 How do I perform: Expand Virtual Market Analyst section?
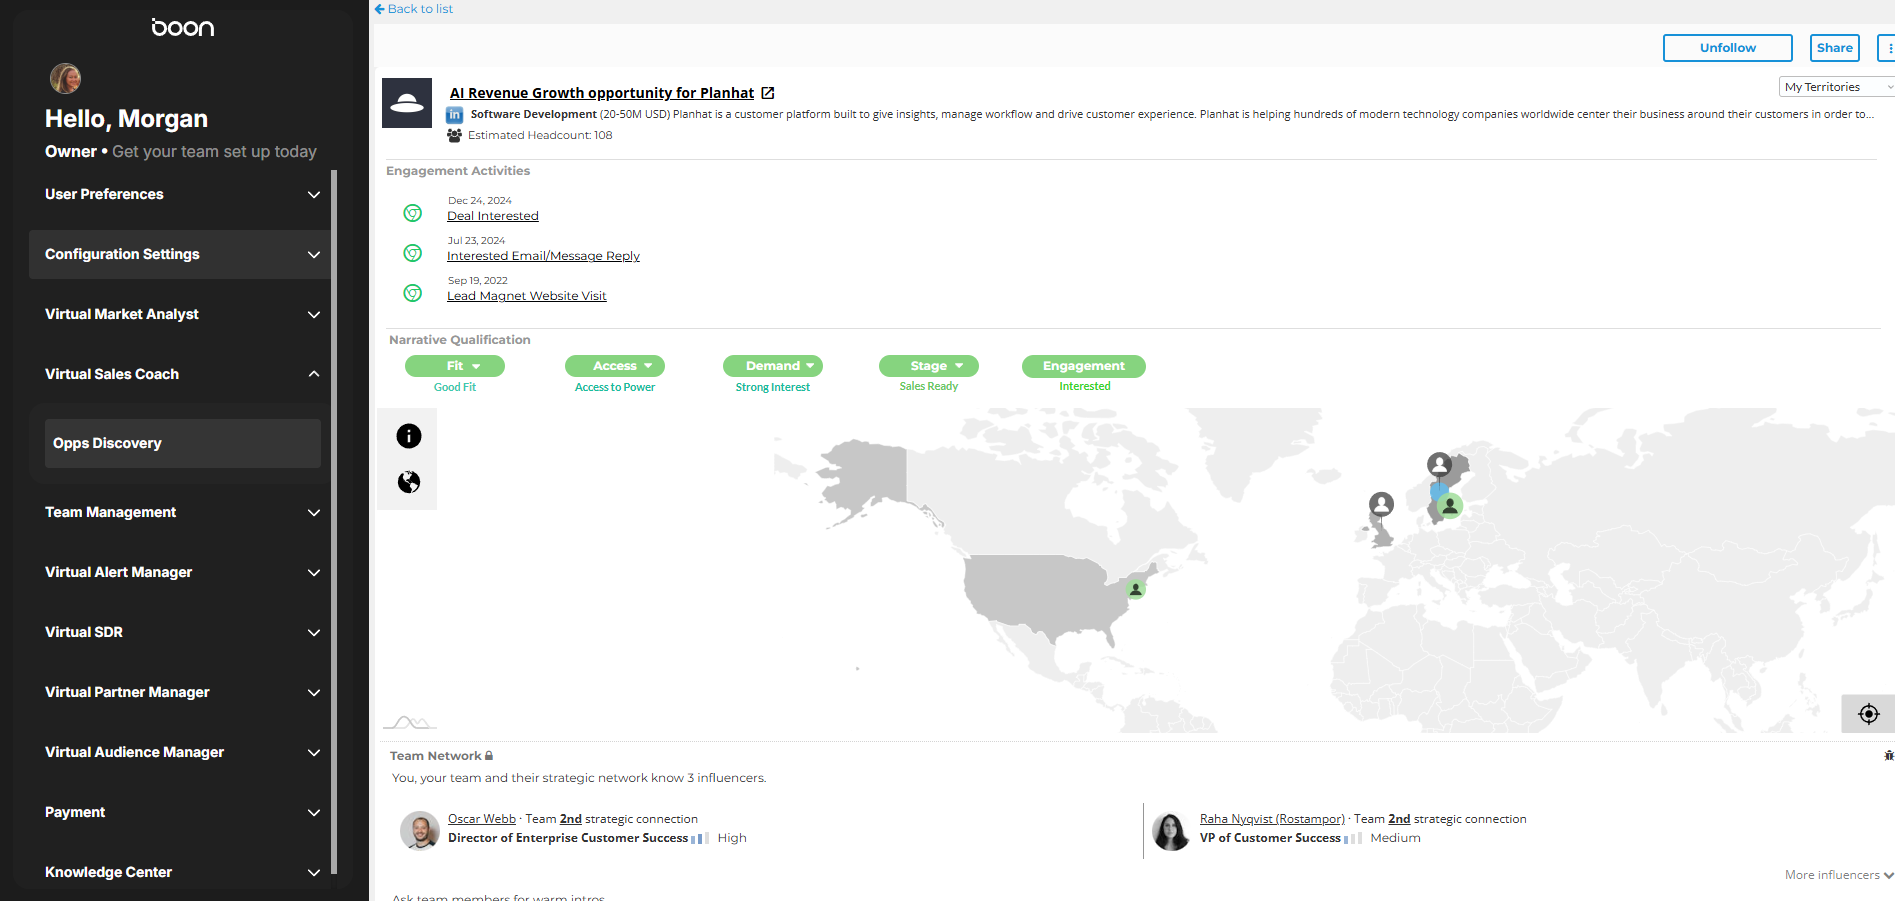(x=181, y=314)
